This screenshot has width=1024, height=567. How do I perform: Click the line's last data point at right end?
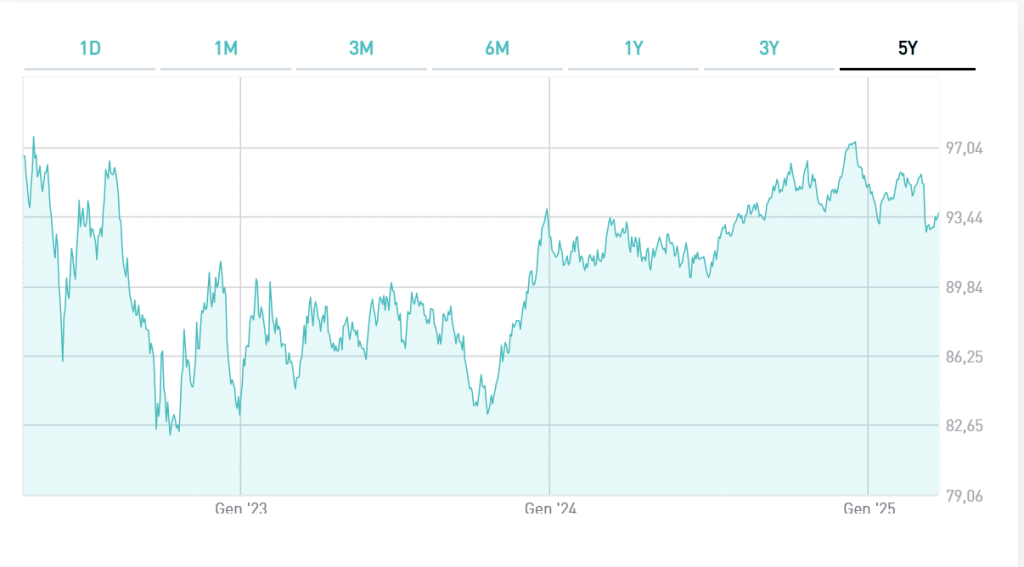click(x=938, y=214)
